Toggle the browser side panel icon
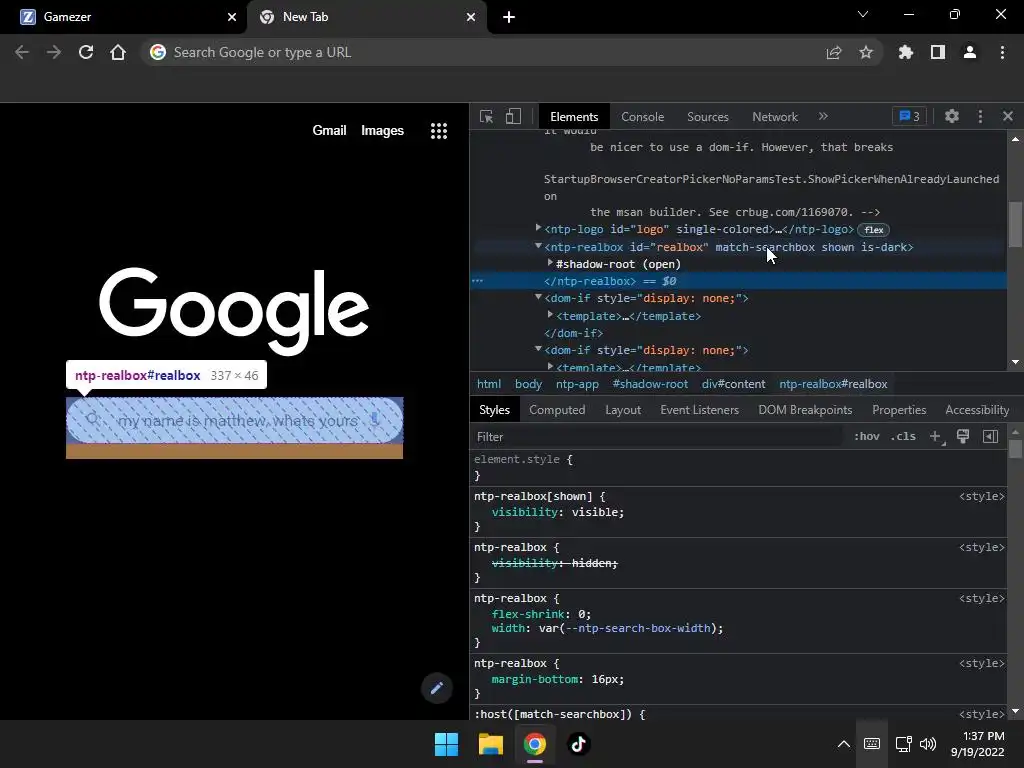 click(938, 52)
